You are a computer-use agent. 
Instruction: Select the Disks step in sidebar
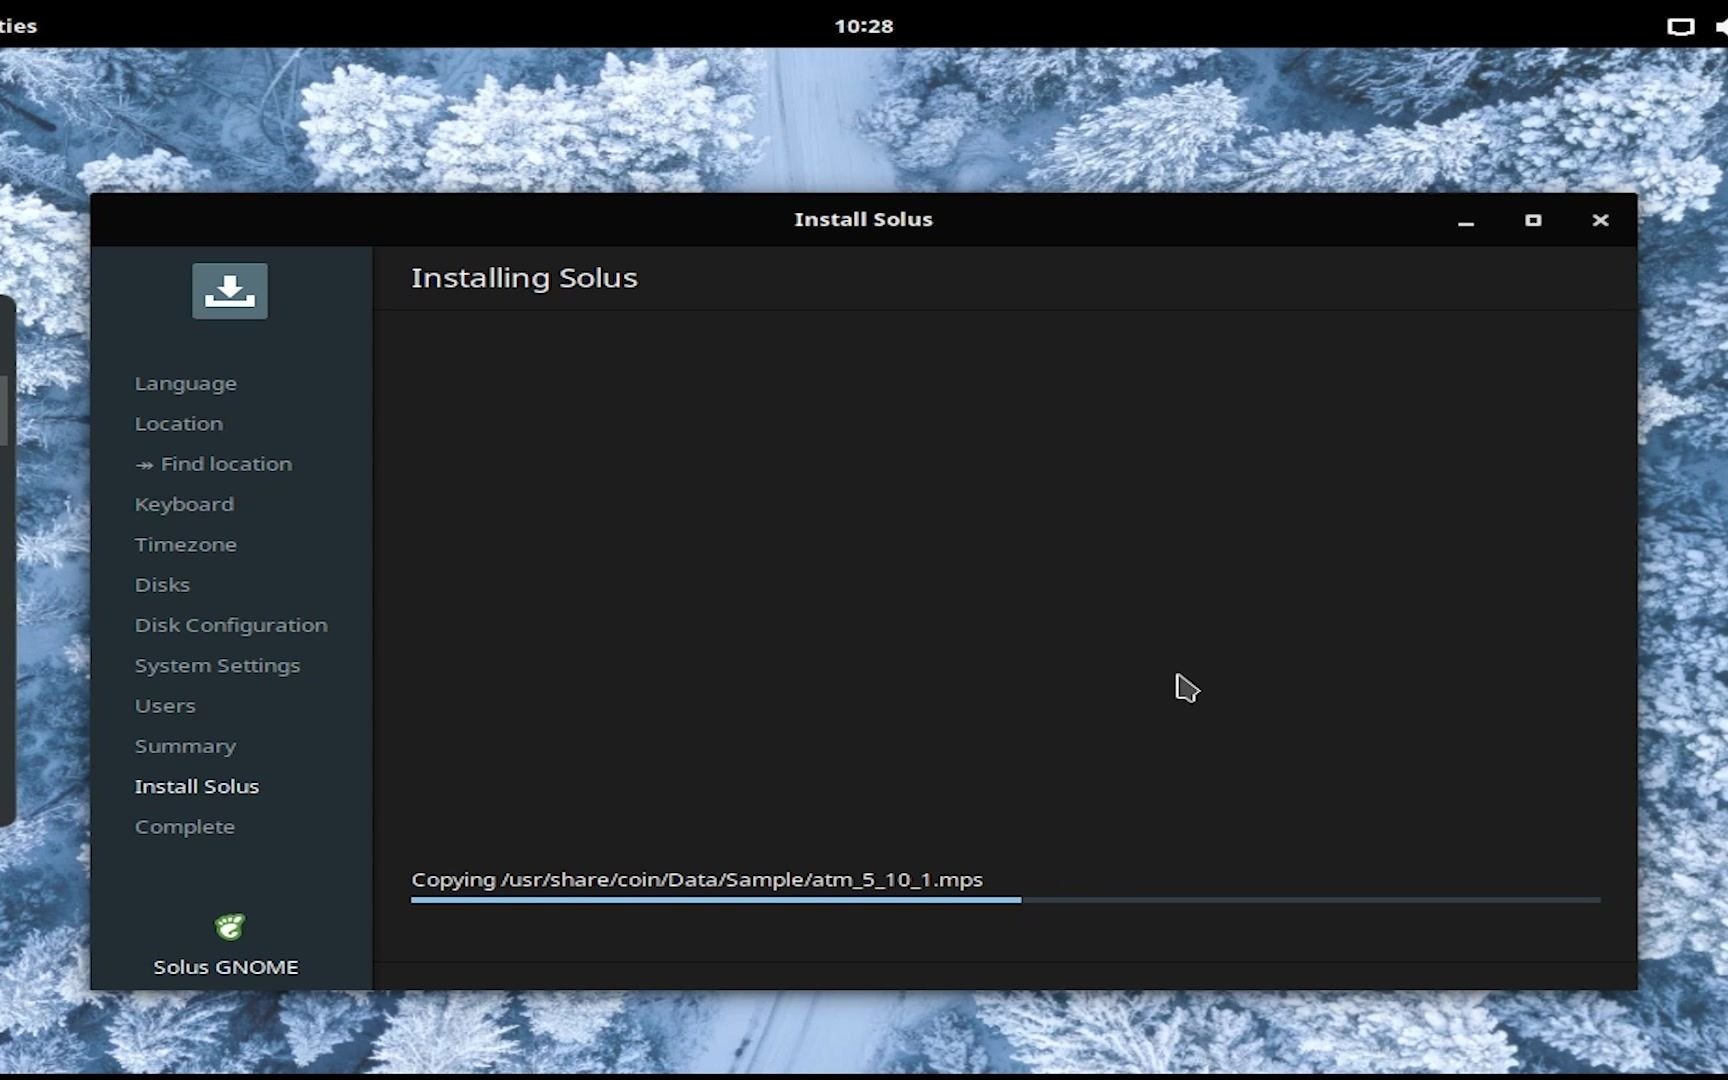point(162,584)
